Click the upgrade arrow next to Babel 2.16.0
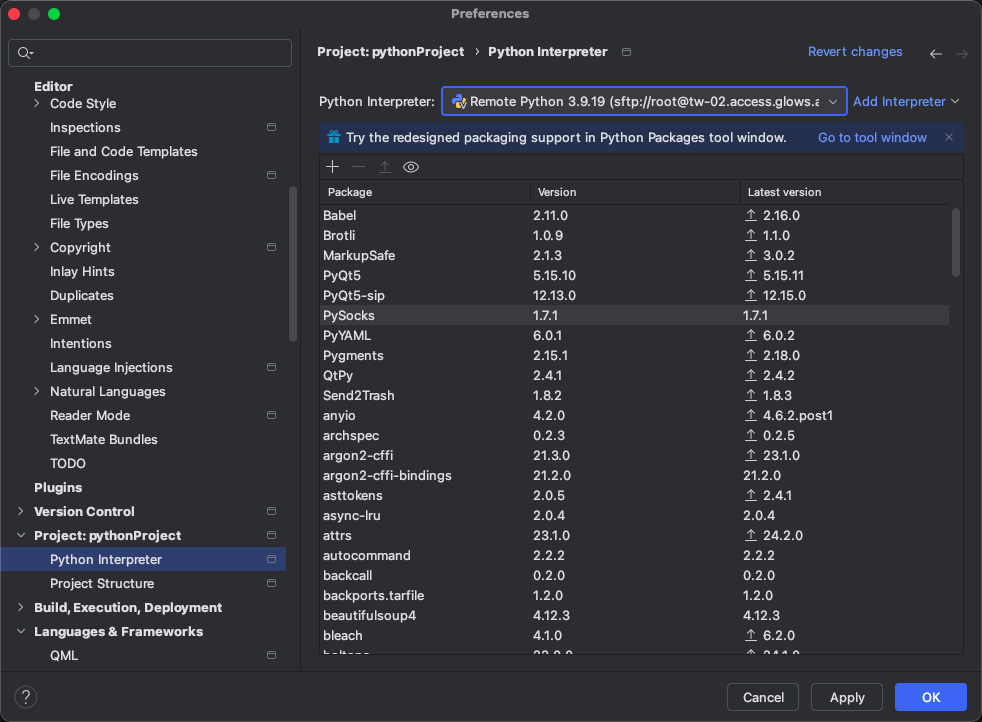This screenshot has width=982, height=722. point(751,215)
